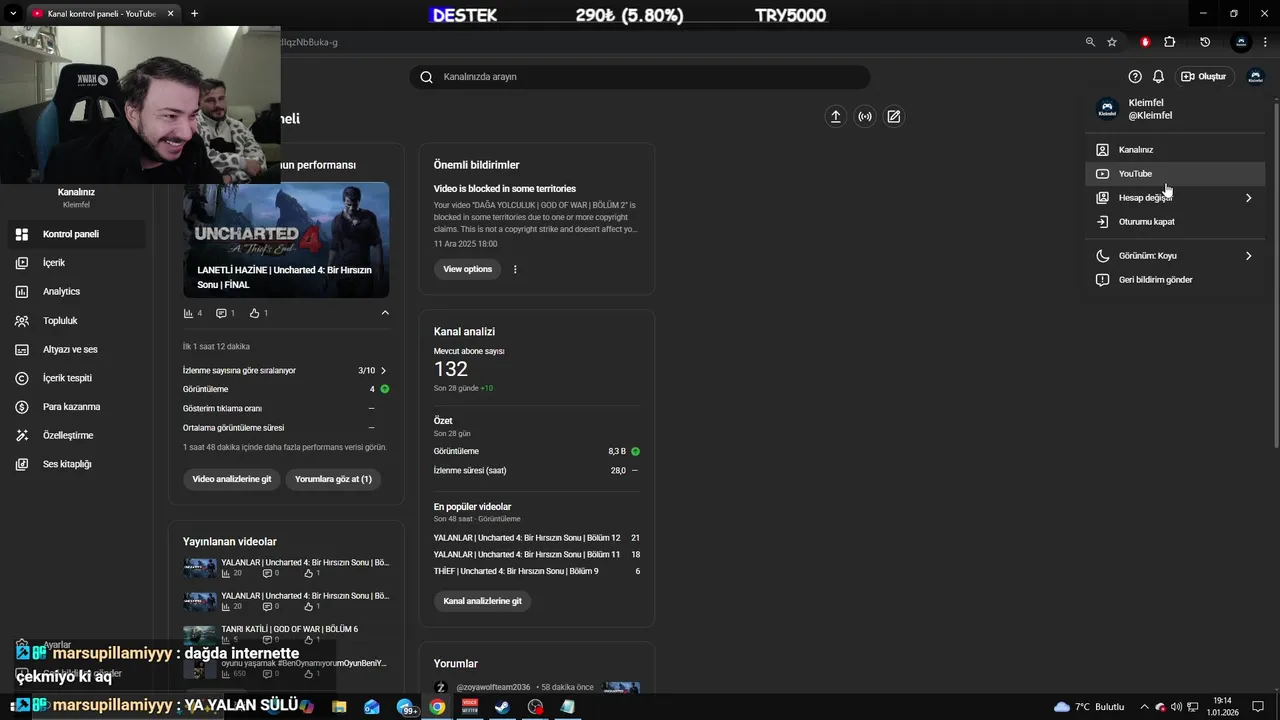Click the weather 7°C Bulutlu widget

[1090, 707]
